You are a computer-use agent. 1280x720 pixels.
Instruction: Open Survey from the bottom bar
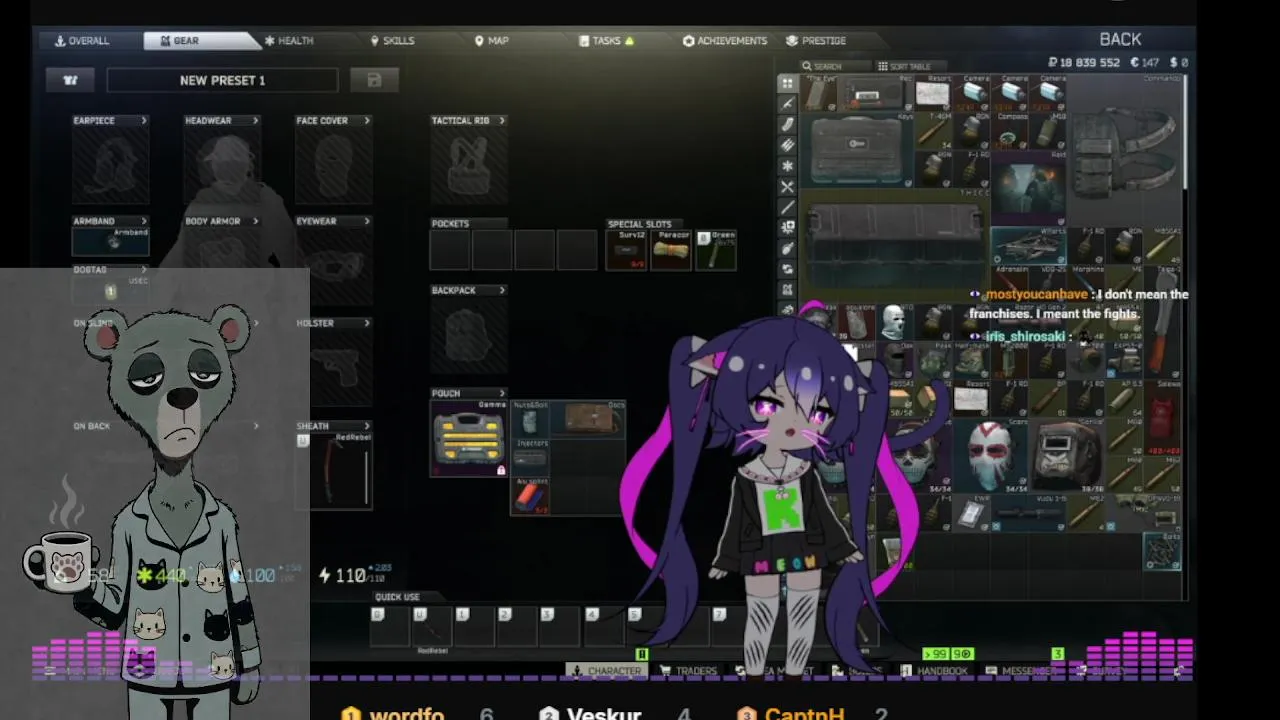click(x=1100, y=671)
